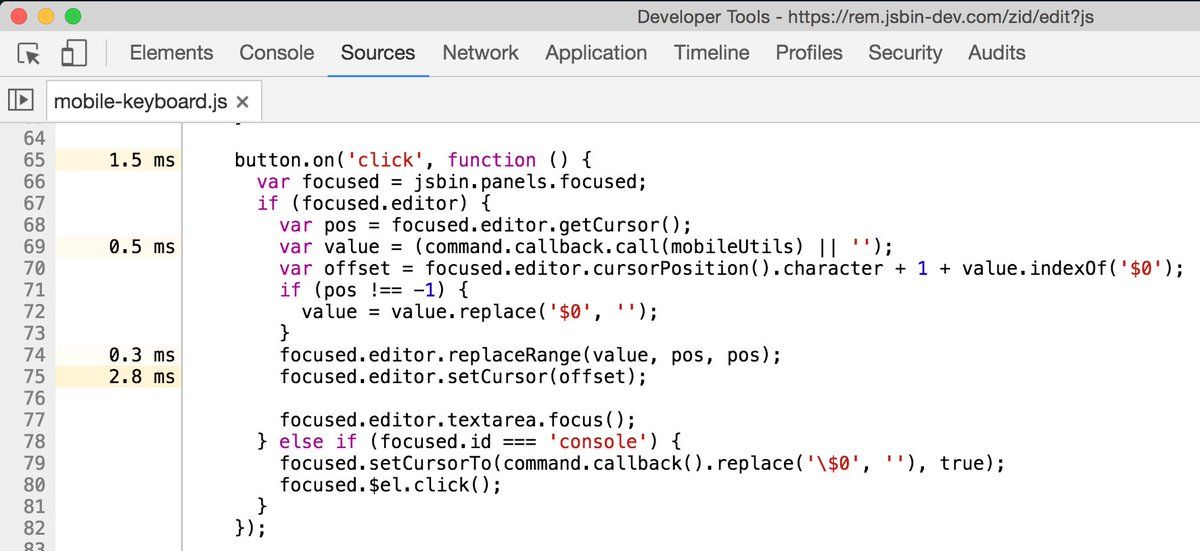The height and width of the screenshot is (551, 1200).
Task: Go to the Application tab
Action: pos(596,53)
